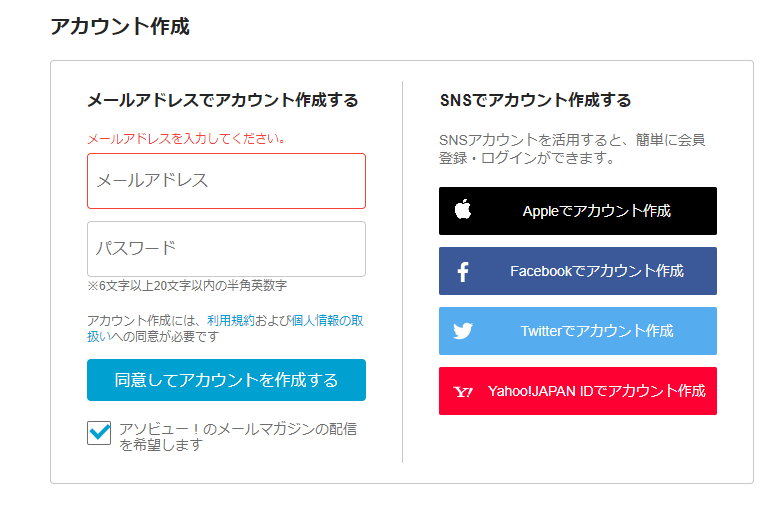Create account with Apple button
This screenshot has height=510, width=771.
coord(578,211)
